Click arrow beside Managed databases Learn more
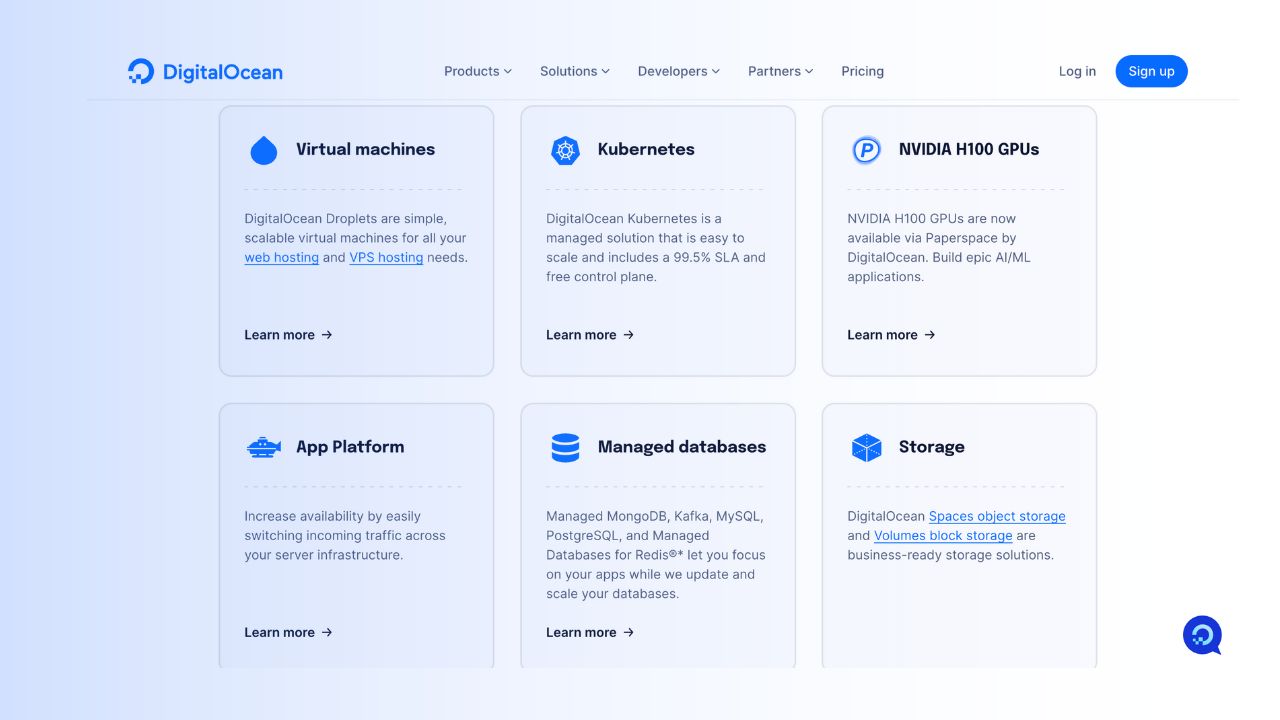Image resolution: width=1280 pixels, height=720 pixels. click(x=628, y=632)
